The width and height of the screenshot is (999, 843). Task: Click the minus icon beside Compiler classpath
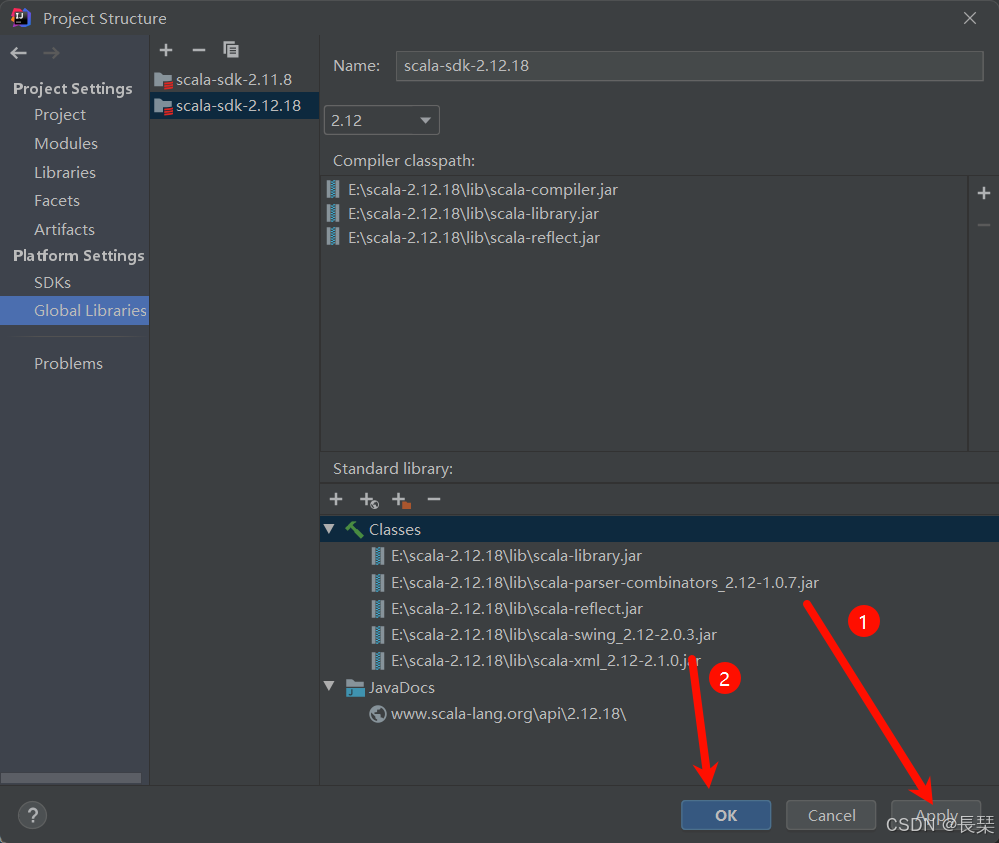click(983, 225)
